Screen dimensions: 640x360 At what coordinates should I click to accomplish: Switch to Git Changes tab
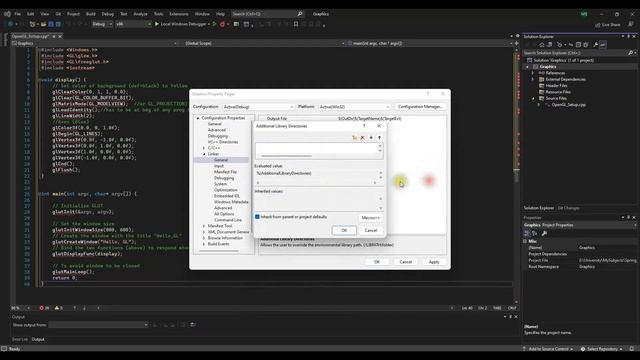coord(569,208)
